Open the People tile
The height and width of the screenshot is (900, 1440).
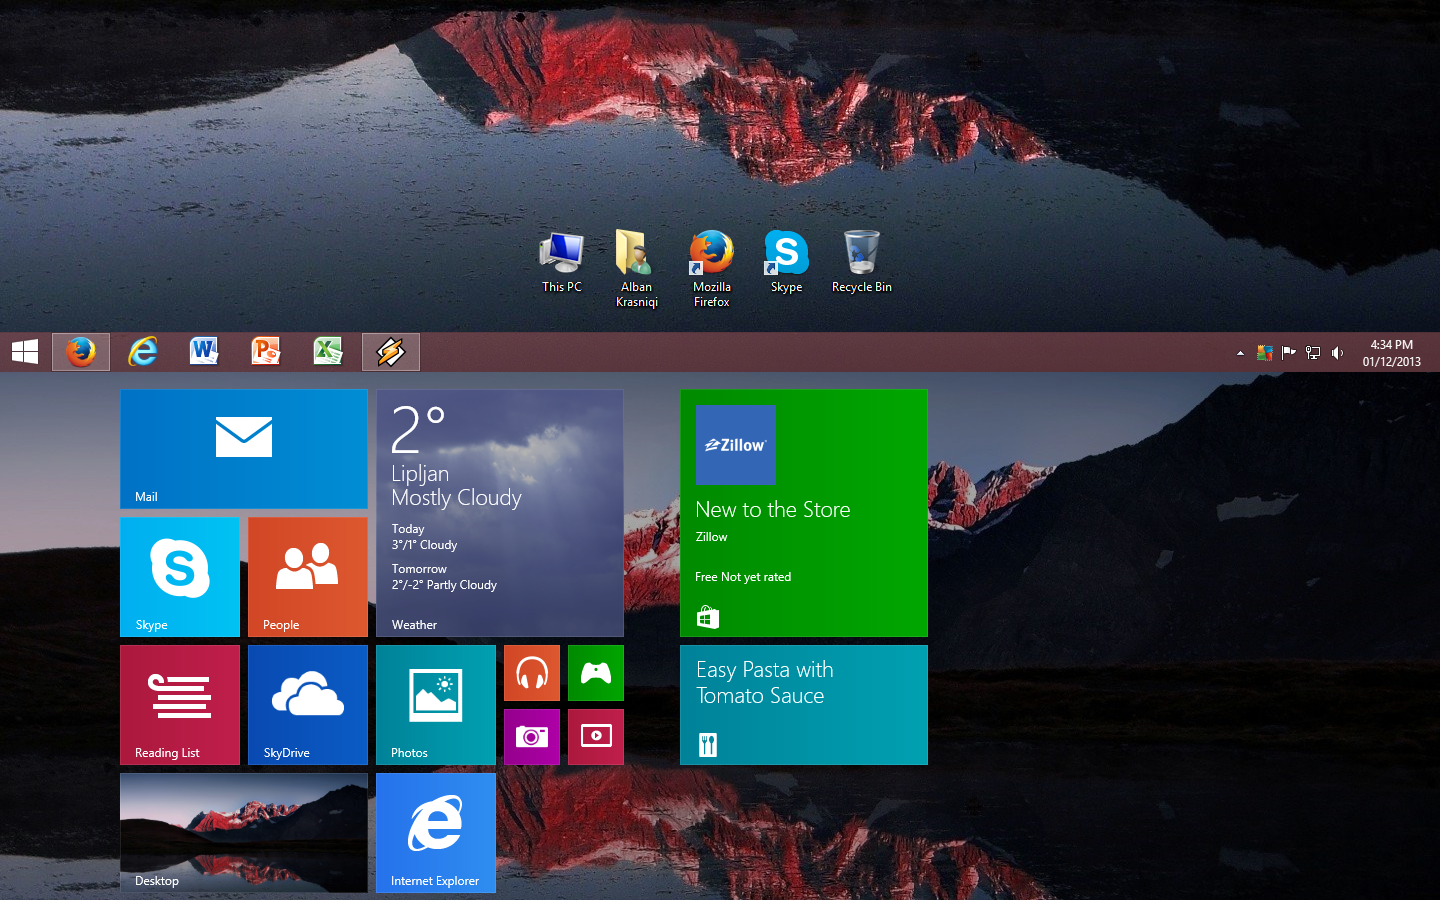click(x=308, y=577)
